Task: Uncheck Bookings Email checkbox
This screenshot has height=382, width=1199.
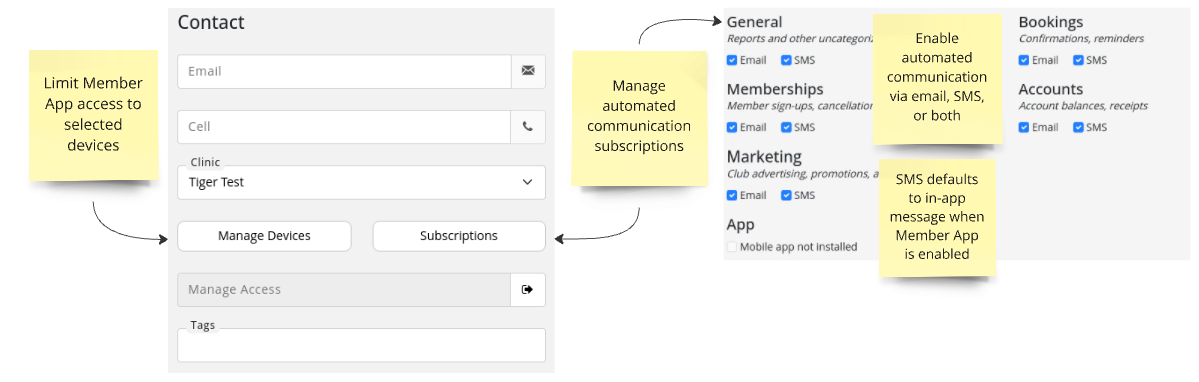Action: pyautogui.click(x=1024, y=60)
